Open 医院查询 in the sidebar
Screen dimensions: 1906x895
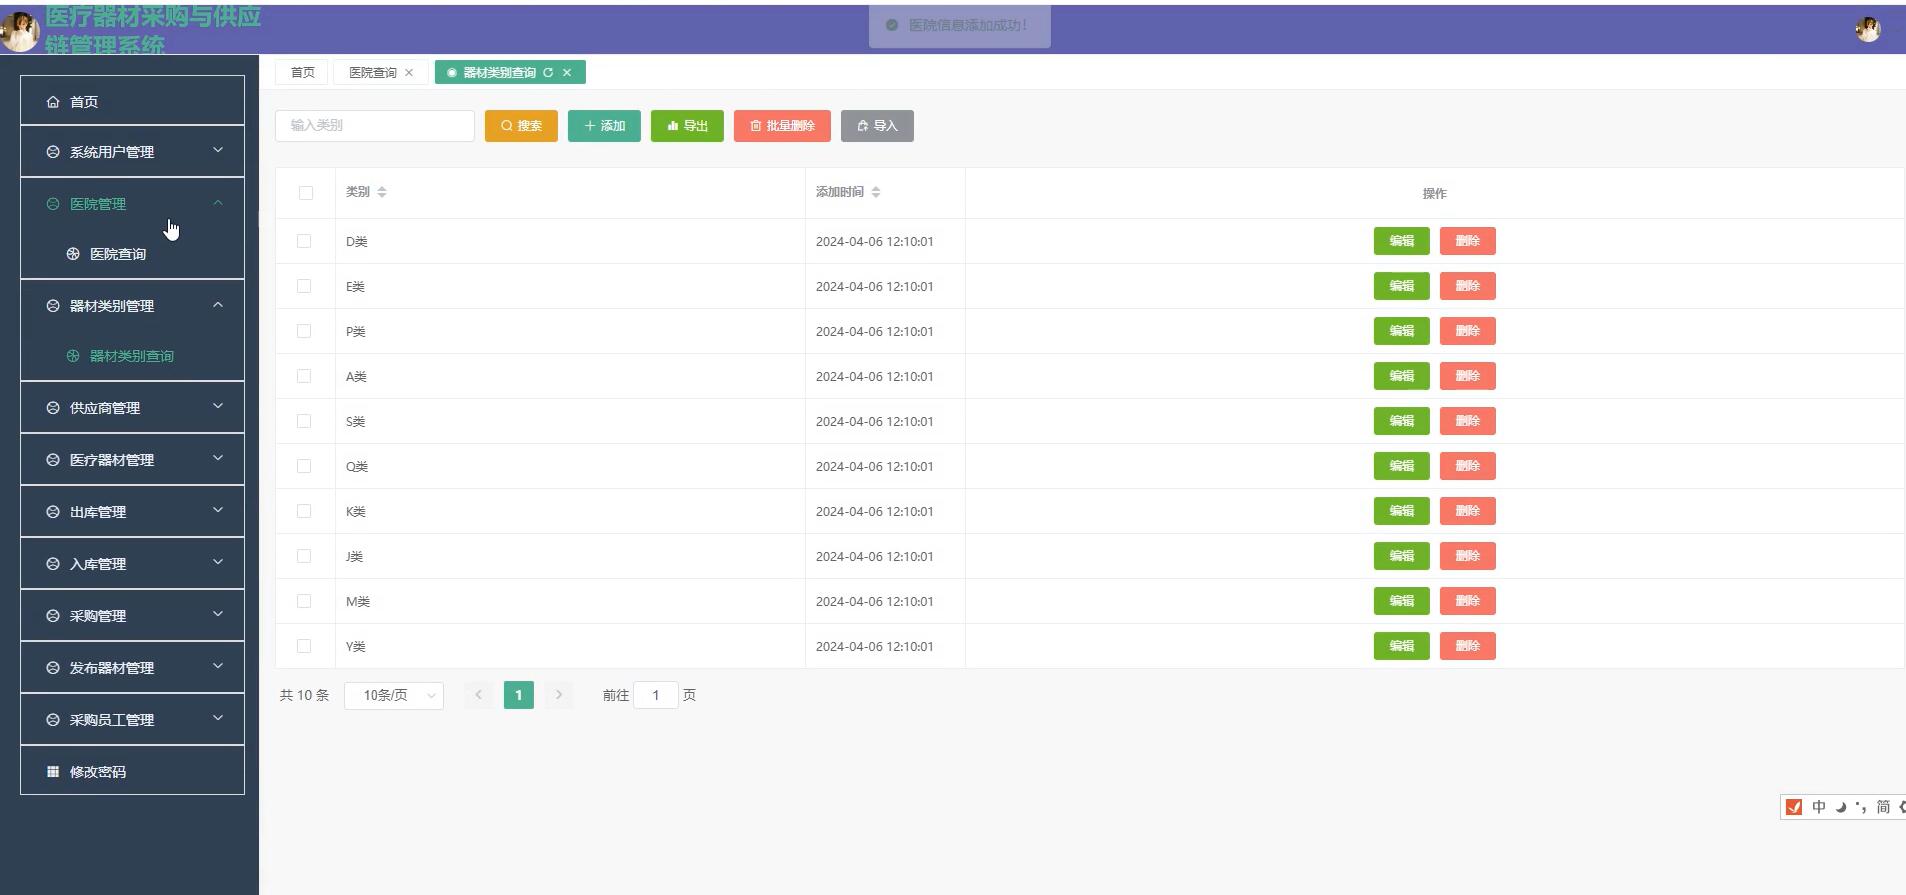[132, 254]
